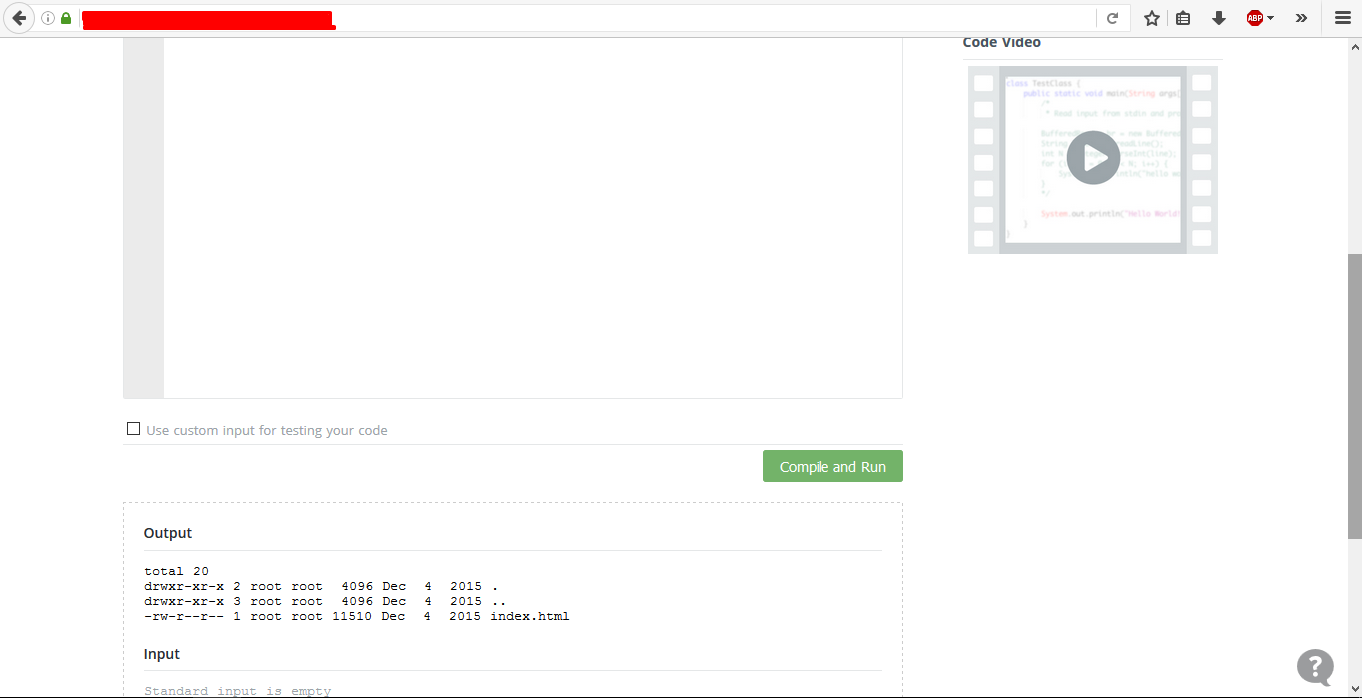Open the downloads panel
The width and height of the screenshot is (1362, 698).
pos(1219,18)
